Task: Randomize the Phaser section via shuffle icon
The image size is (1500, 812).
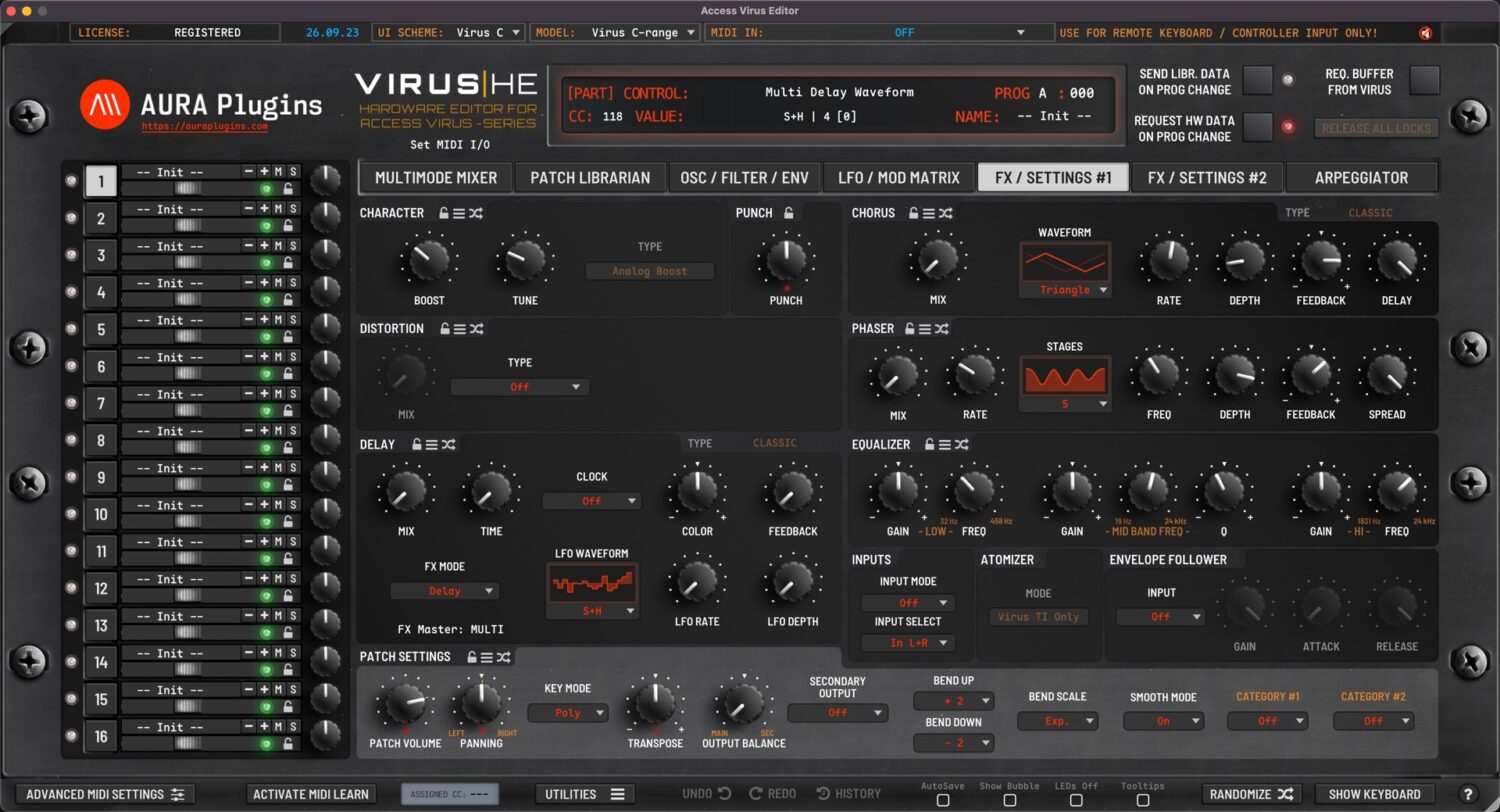Action: pyautogui.click(x=942, y=328)
